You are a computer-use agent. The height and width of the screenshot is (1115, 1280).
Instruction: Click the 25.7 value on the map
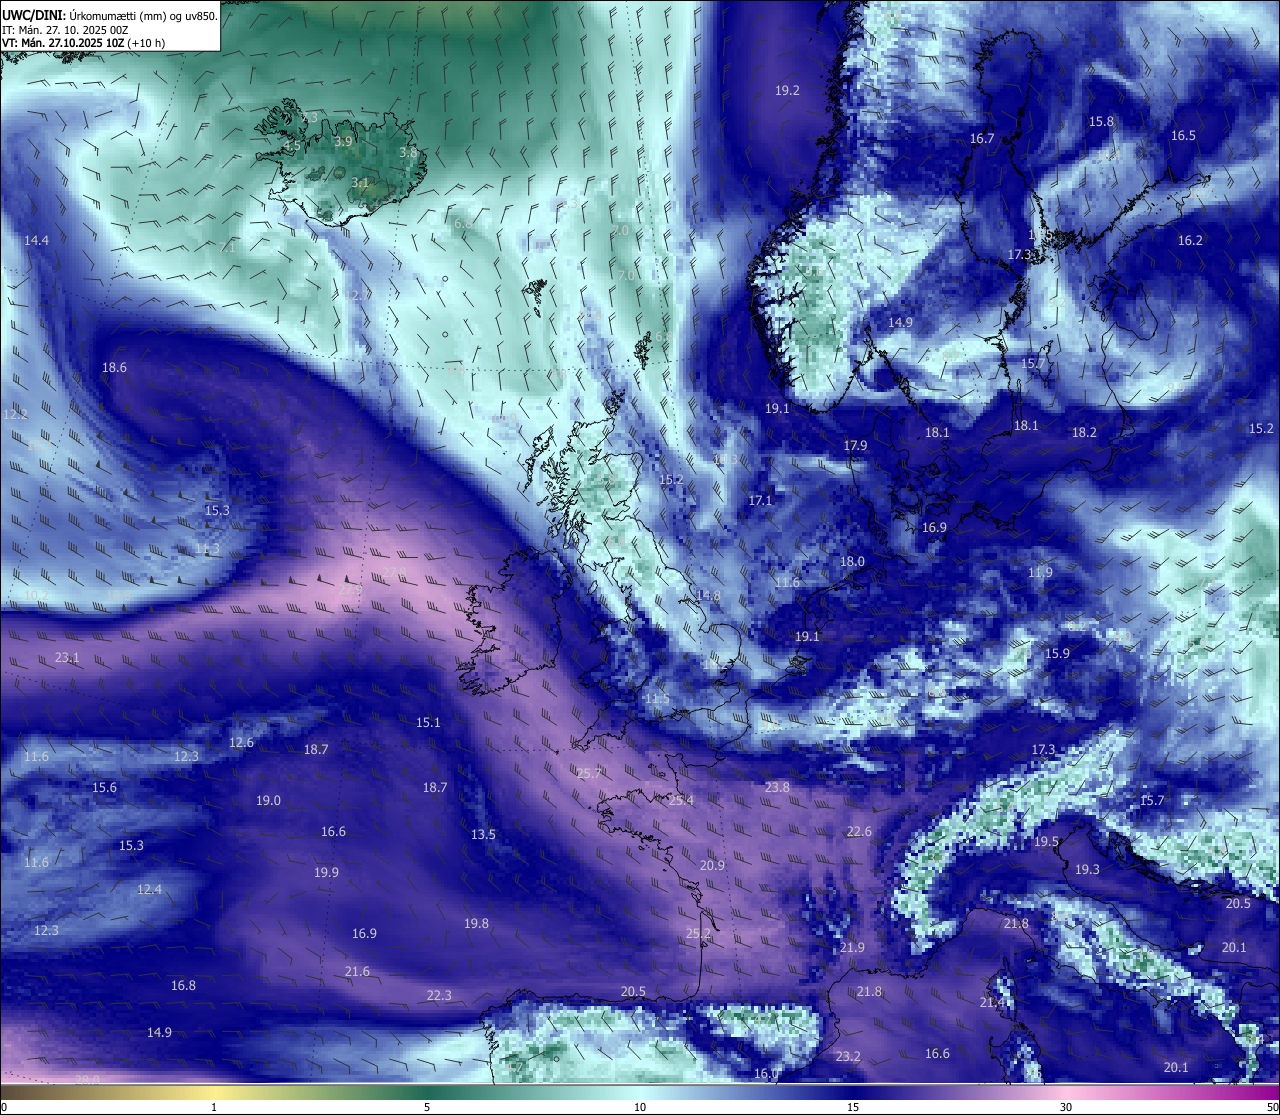pyautogui.click(x=590, y=773)
